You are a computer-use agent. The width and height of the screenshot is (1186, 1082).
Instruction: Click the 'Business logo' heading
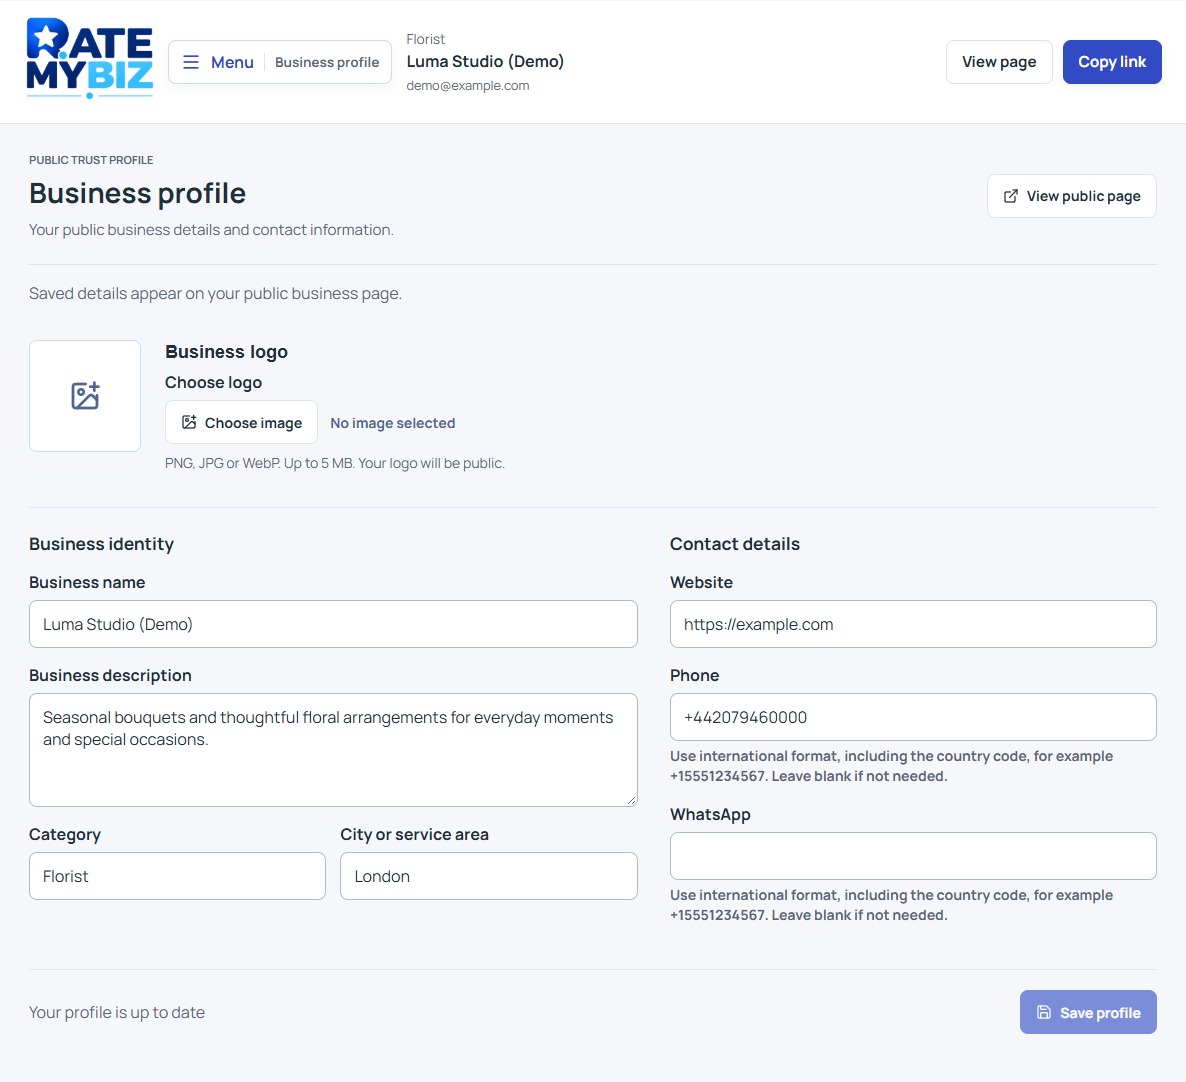pos(227,352)
